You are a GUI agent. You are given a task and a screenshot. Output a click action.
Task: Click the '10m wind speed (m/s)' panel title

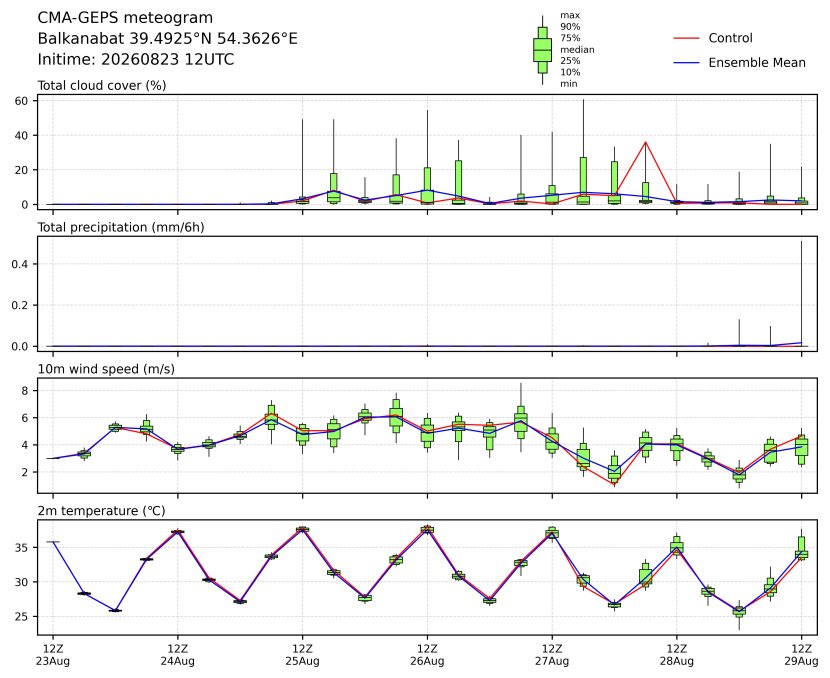(106, 369)
